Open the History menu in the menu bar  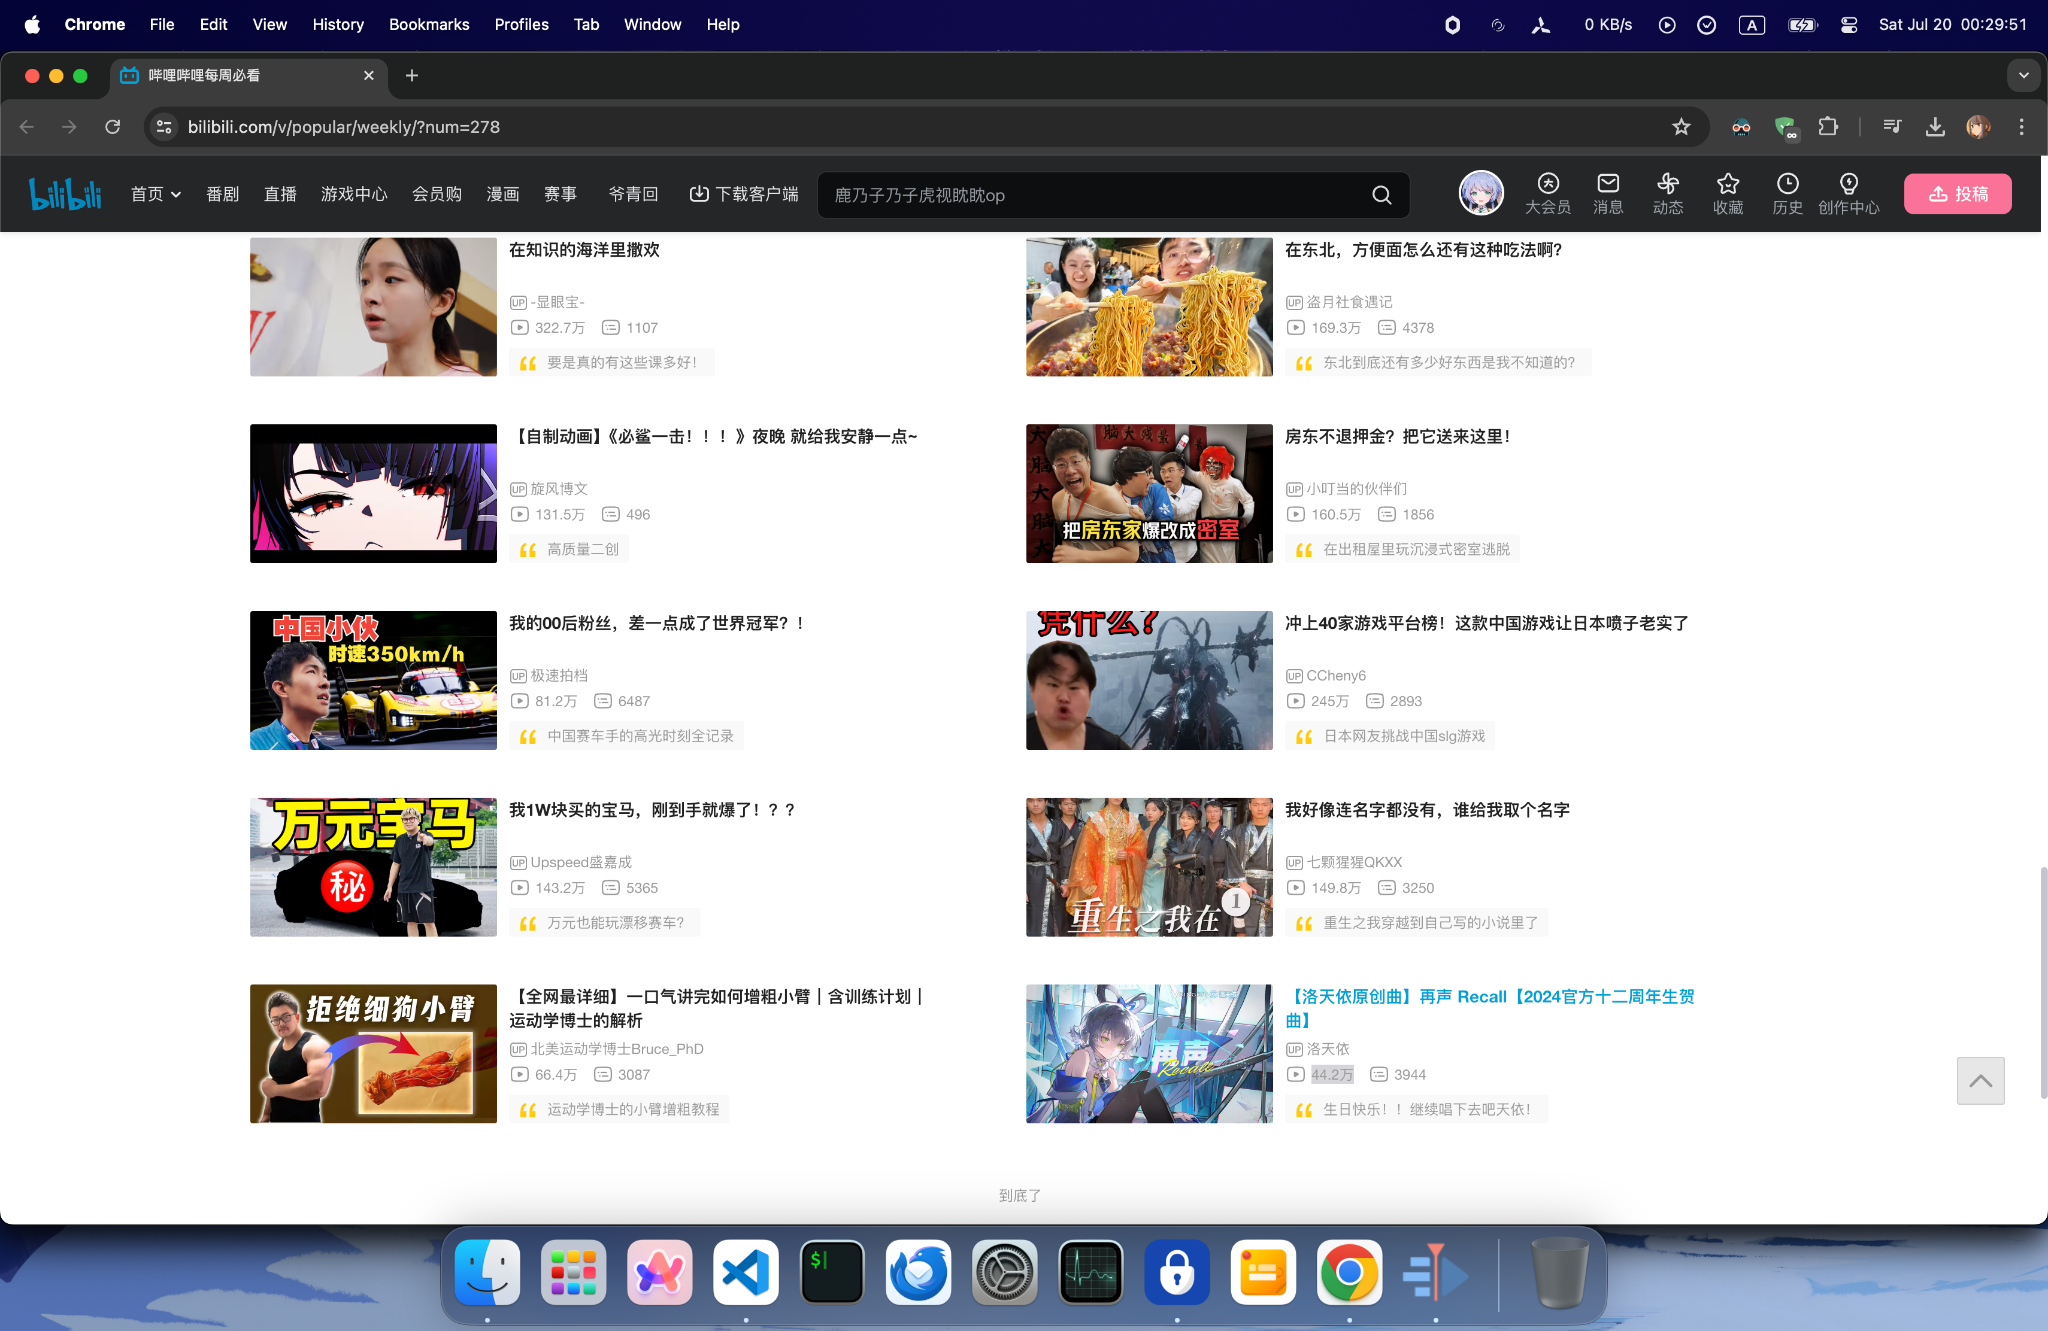(x=337, y=24)
